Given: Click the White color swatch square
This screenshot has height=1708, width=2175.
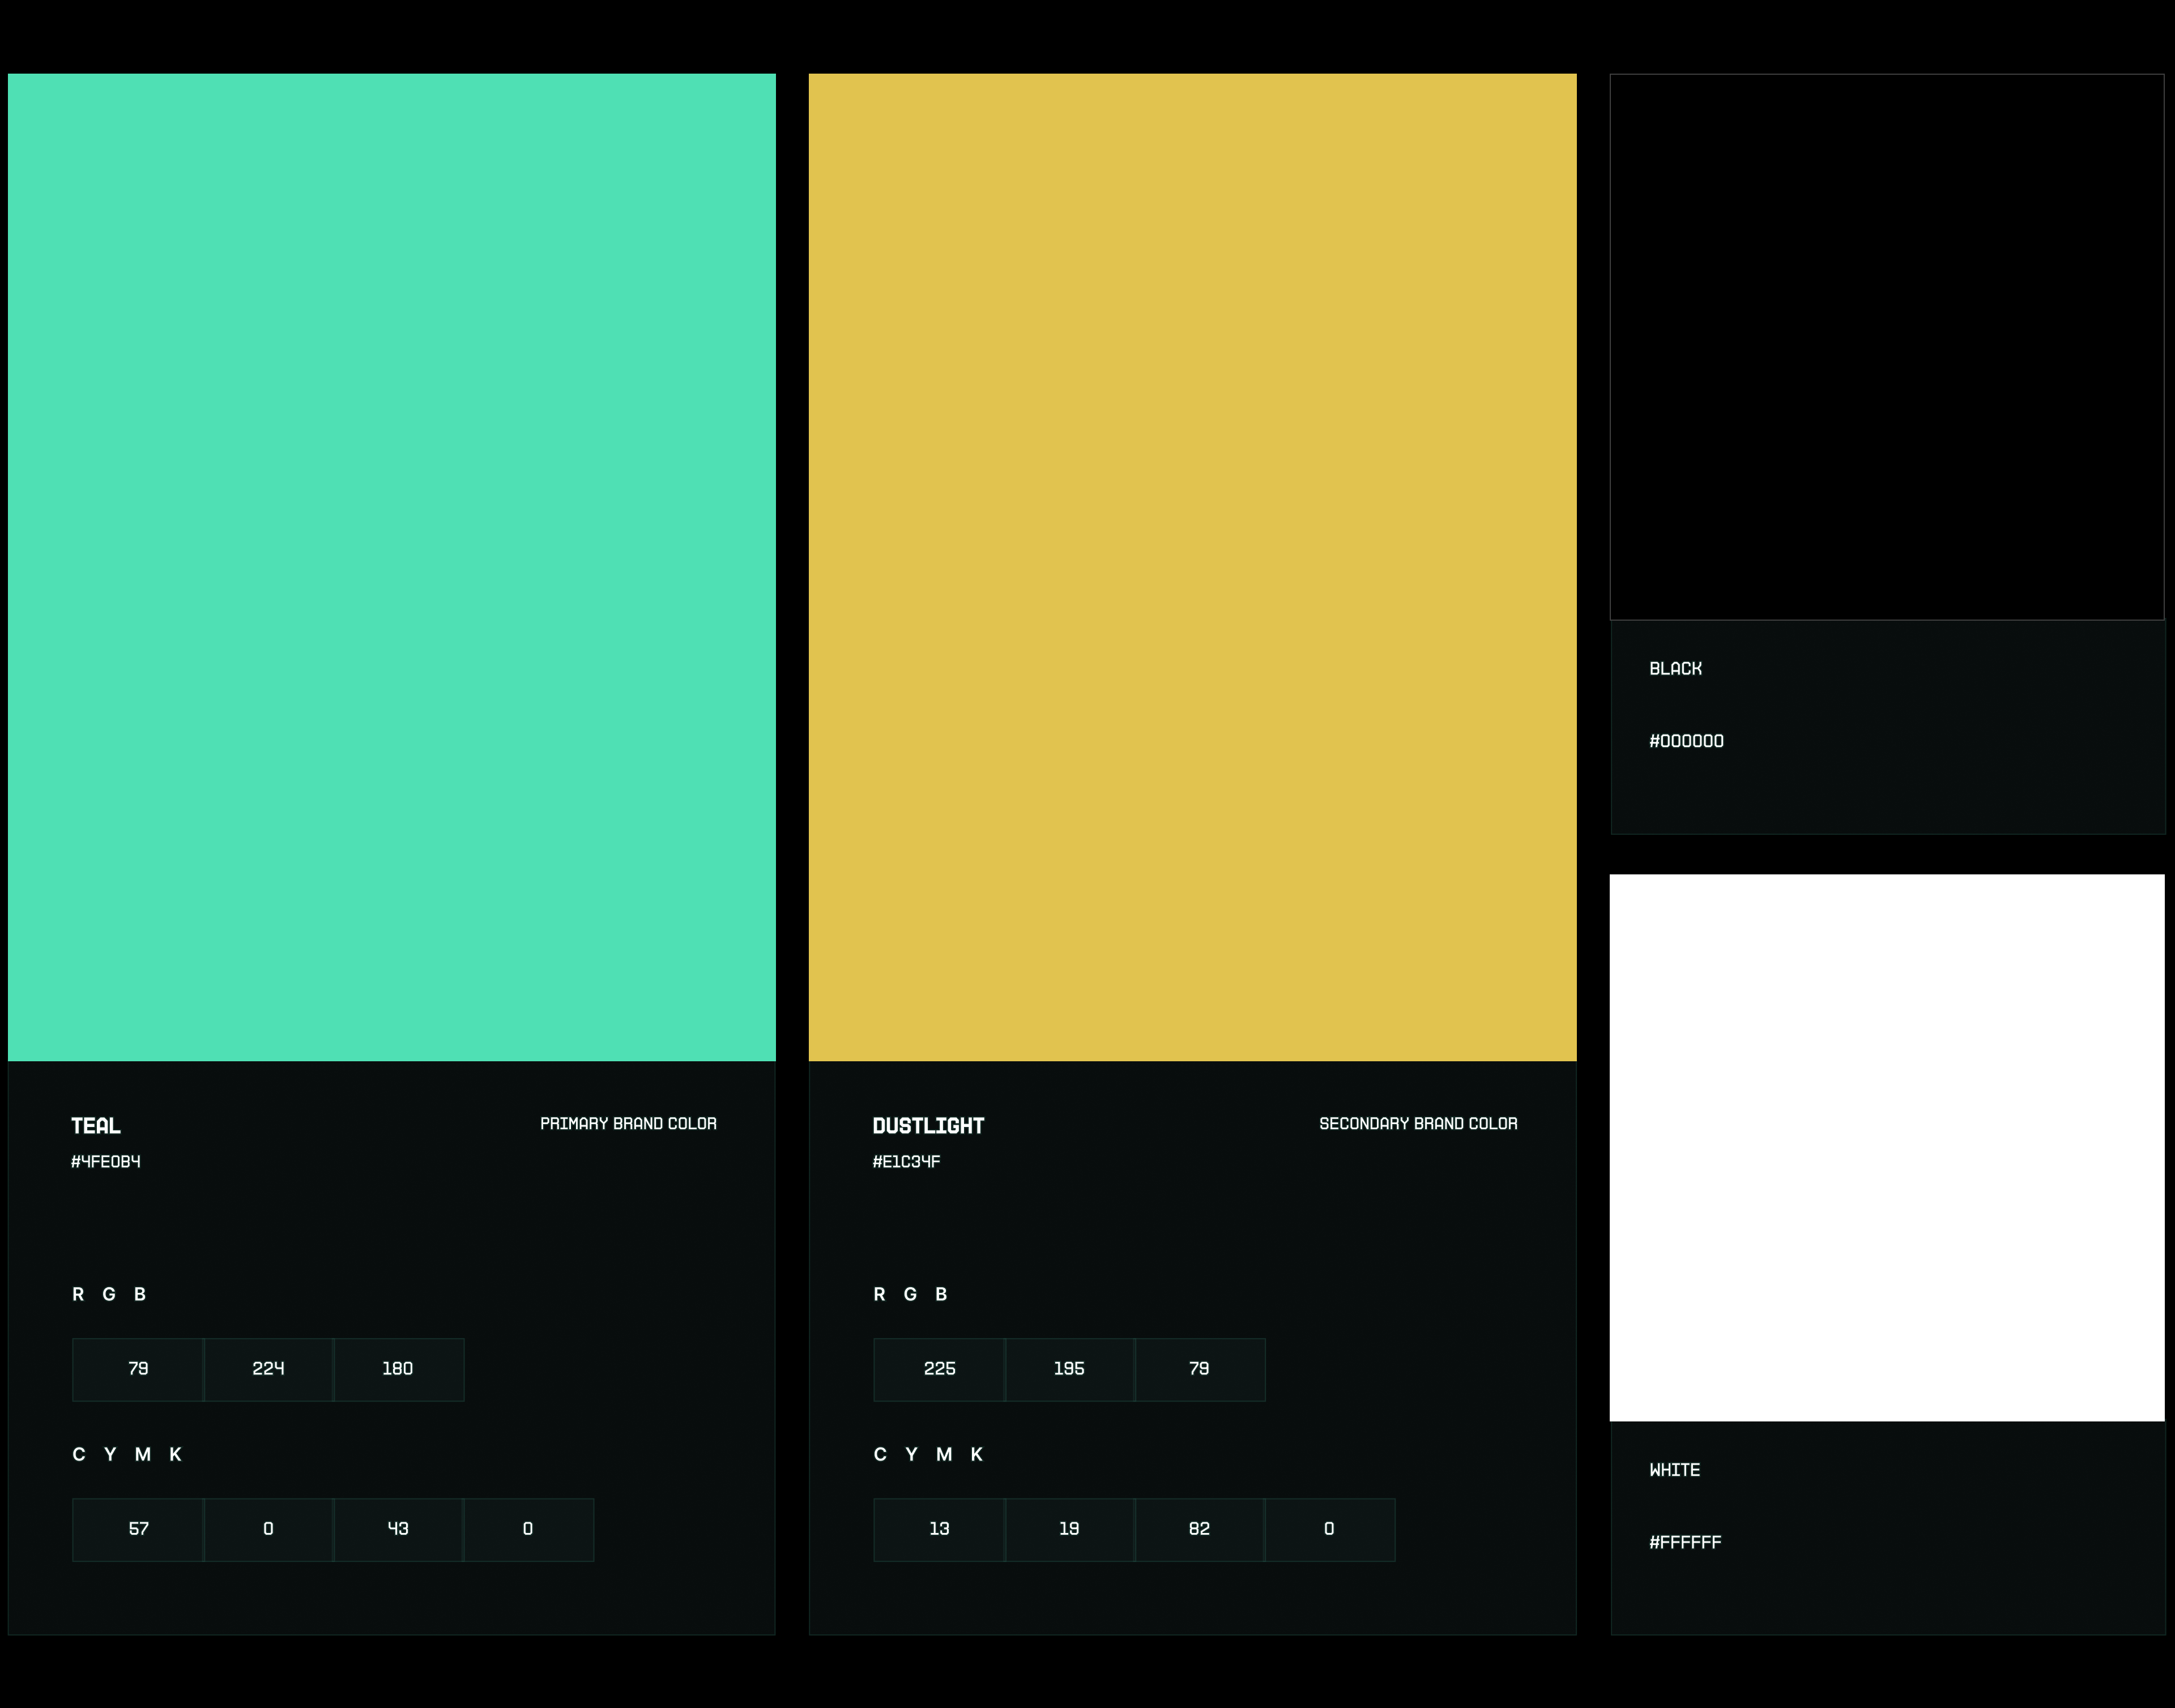Looking at the screenshot, I should (1886, 1147).
